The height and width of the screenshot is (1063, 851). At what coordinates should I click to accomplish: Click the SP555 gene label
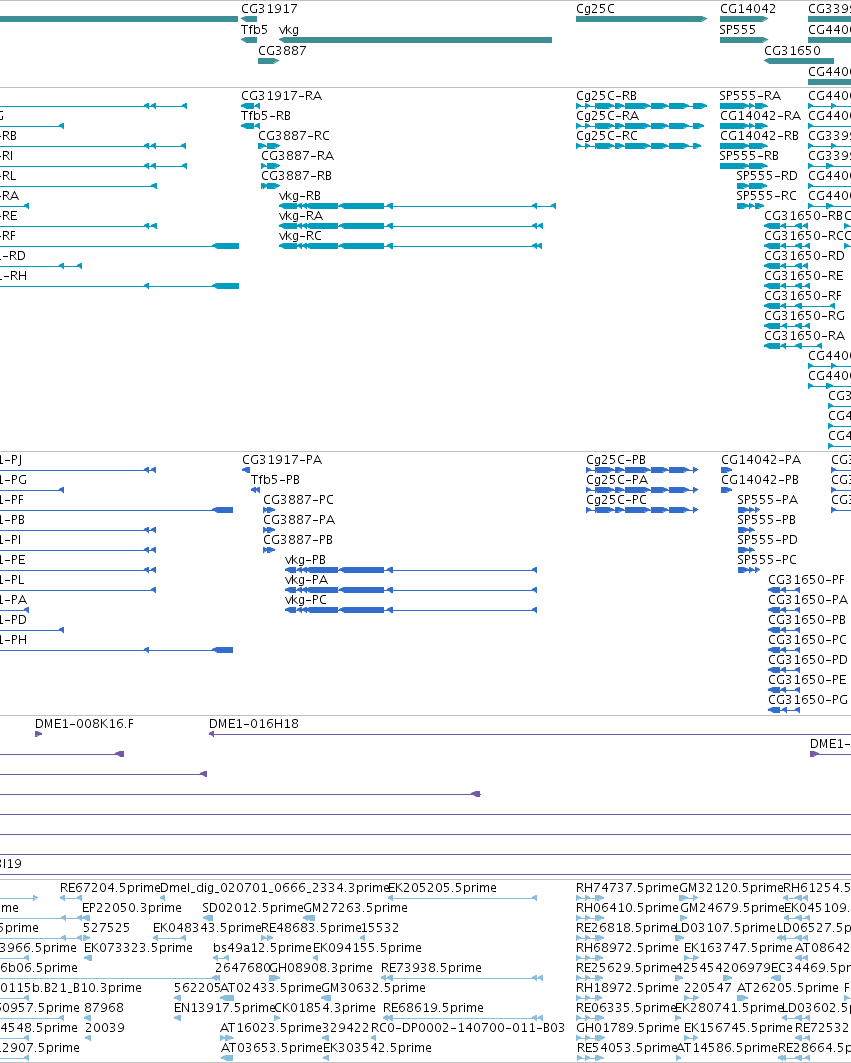[738, 30]
